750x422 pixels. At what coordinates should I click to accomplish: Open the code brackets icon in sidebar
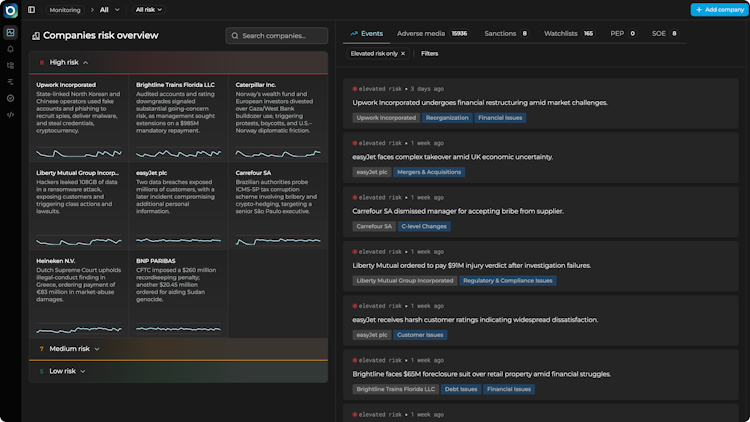pos(11,115)
